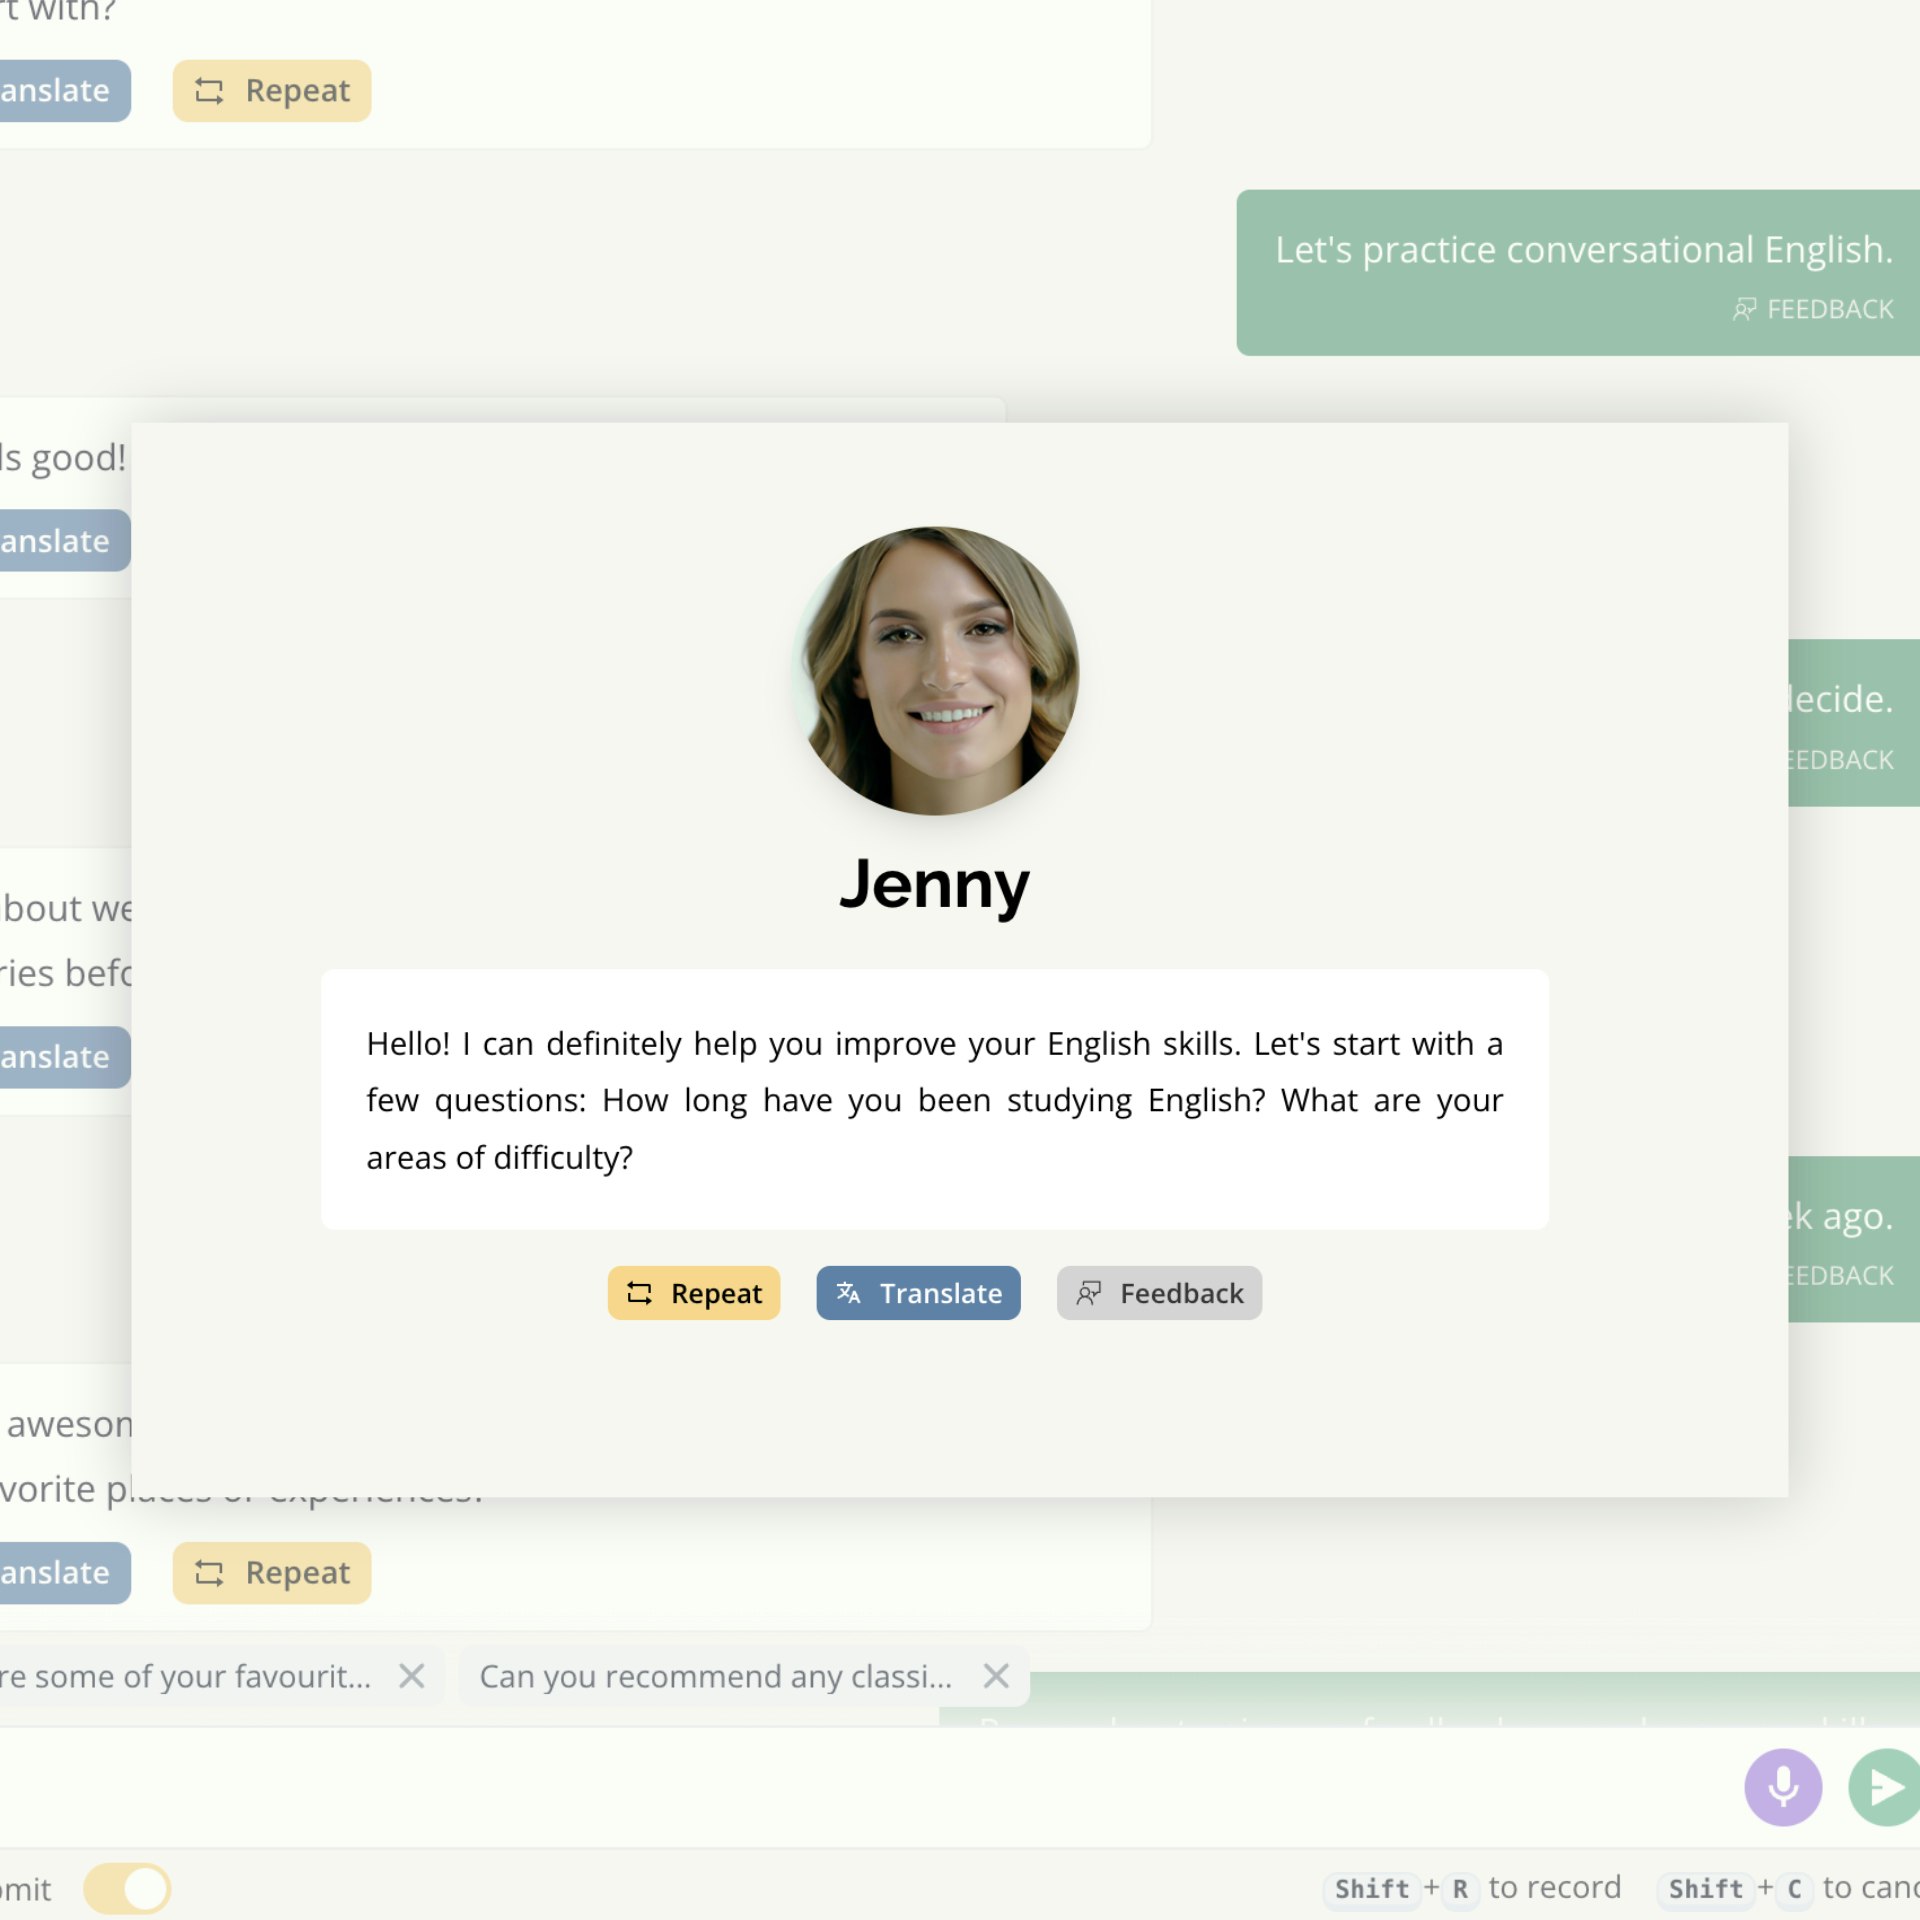
Task: Click Repeat button under Jenny's message
Action: click(693, 1293)
